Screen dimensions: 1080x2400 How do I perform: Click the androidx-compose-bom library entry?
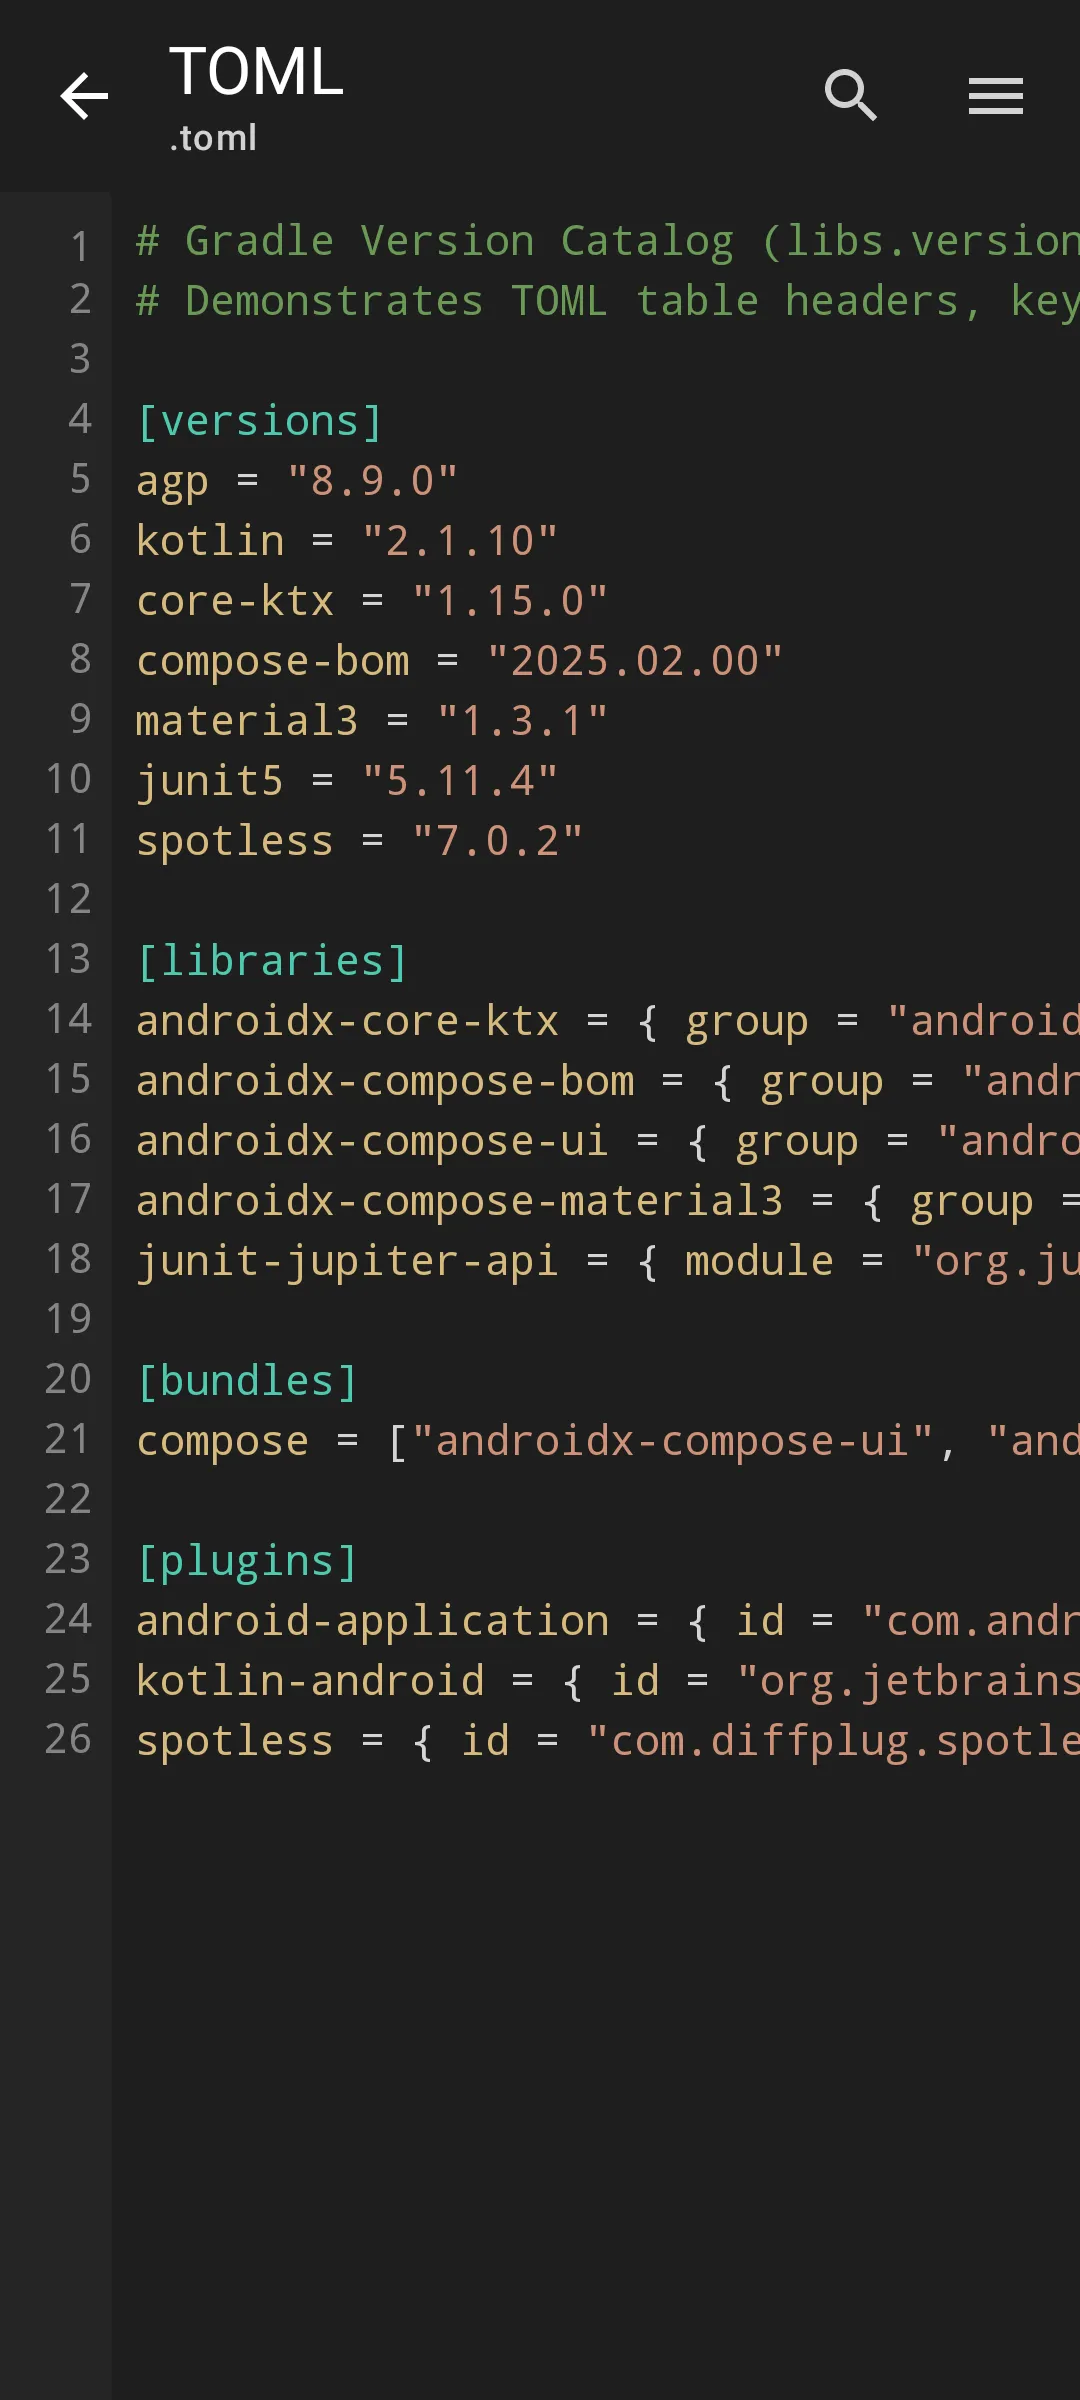608,1081
